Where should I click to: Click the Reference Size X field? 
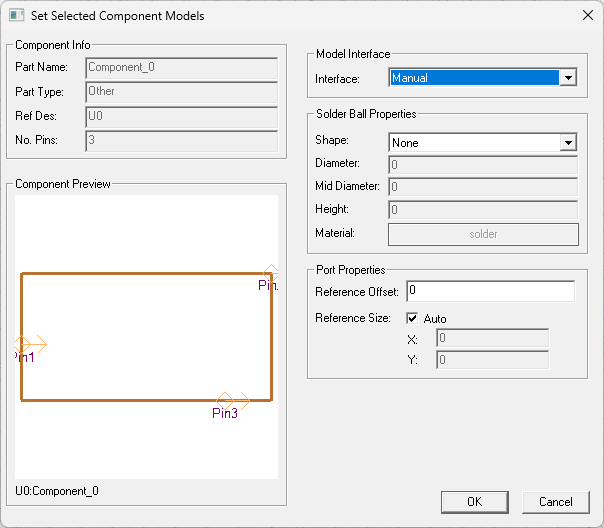click(492, 338)
